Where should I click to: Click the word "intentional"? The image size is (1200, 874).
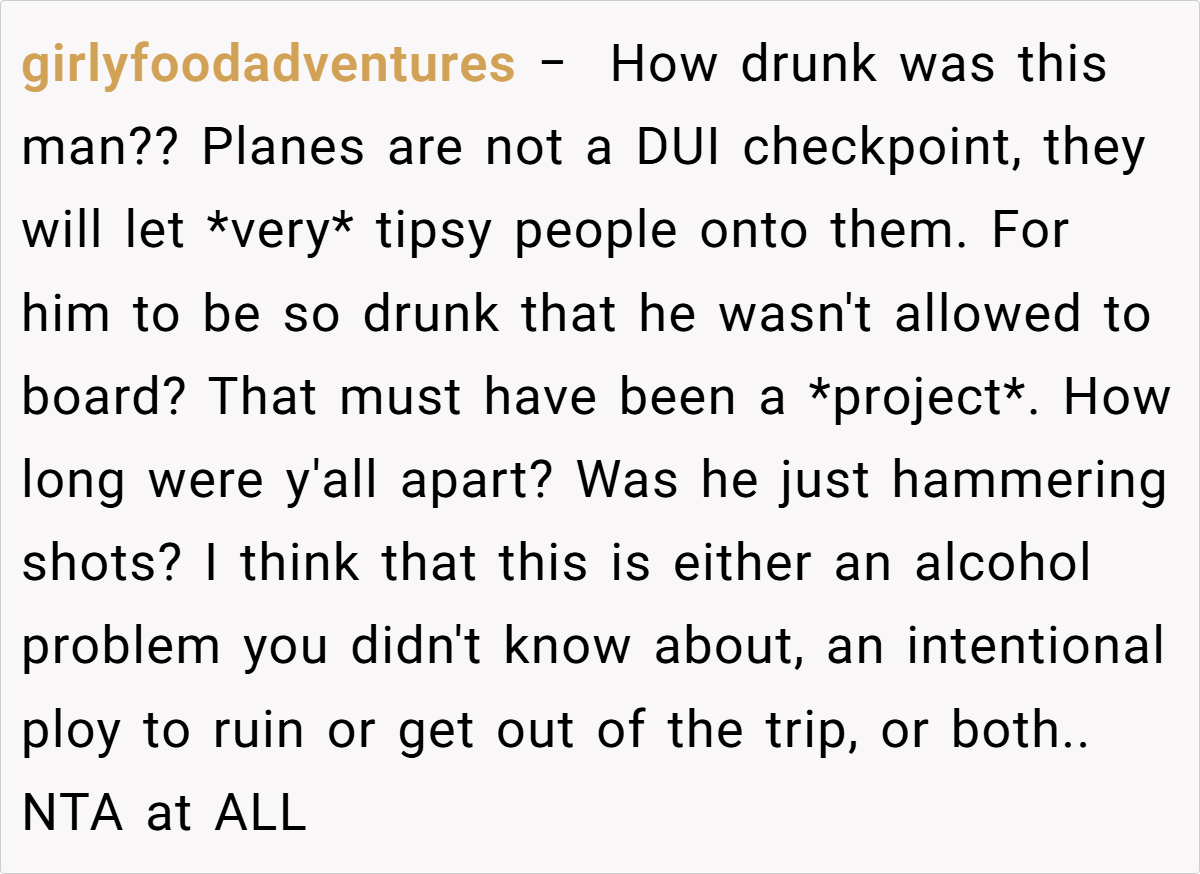(1035, 647)
